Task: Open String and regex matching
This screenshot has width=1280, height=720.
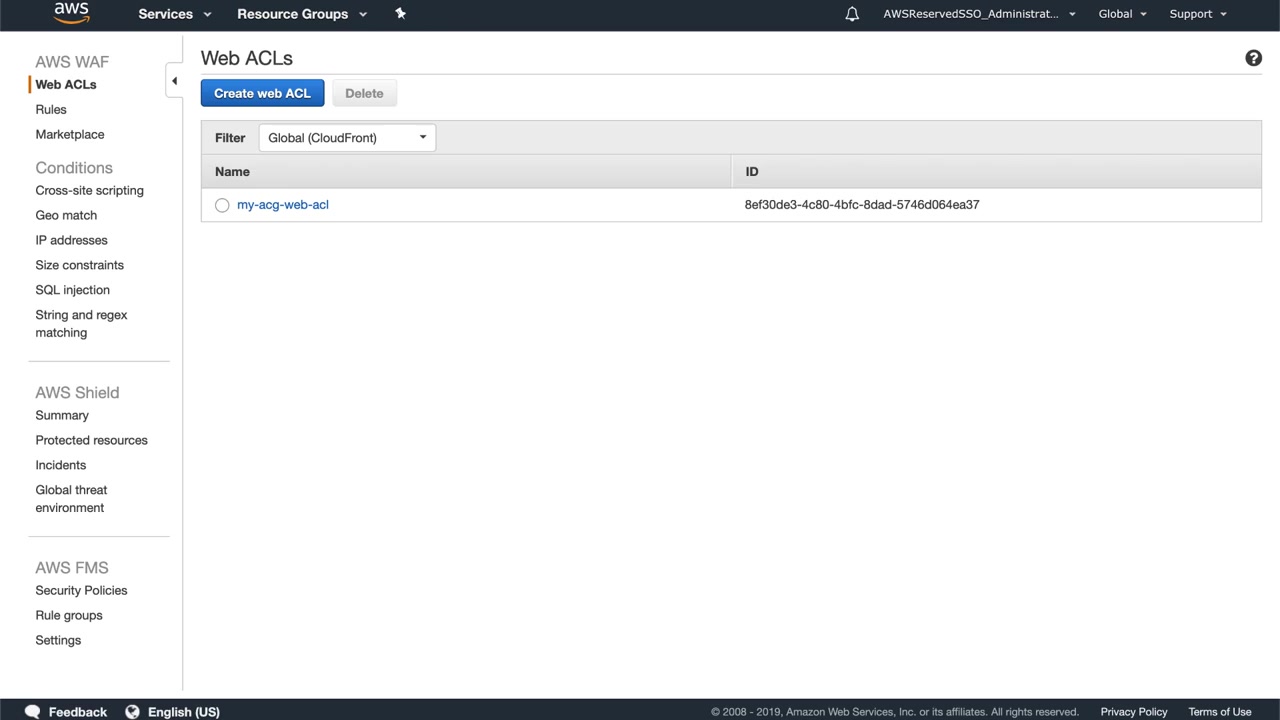Action: click(81, 324)
